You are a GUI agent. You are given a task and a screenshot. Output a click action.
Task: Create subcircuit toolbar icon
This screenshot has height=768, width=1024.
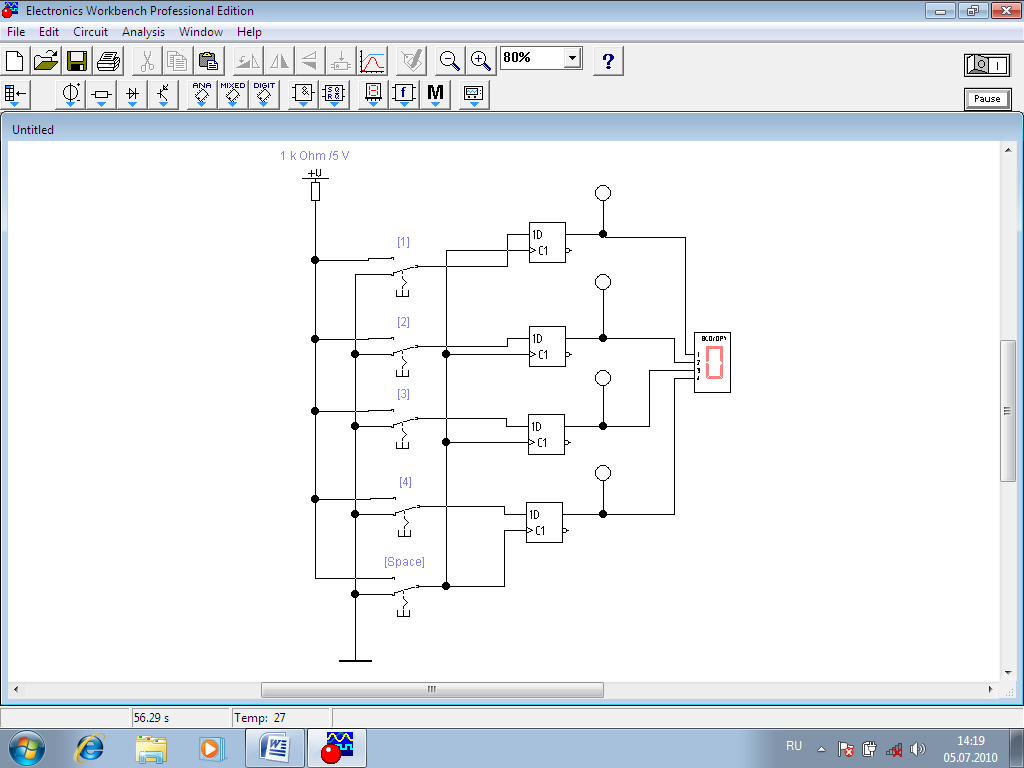[x=340, y=61]
